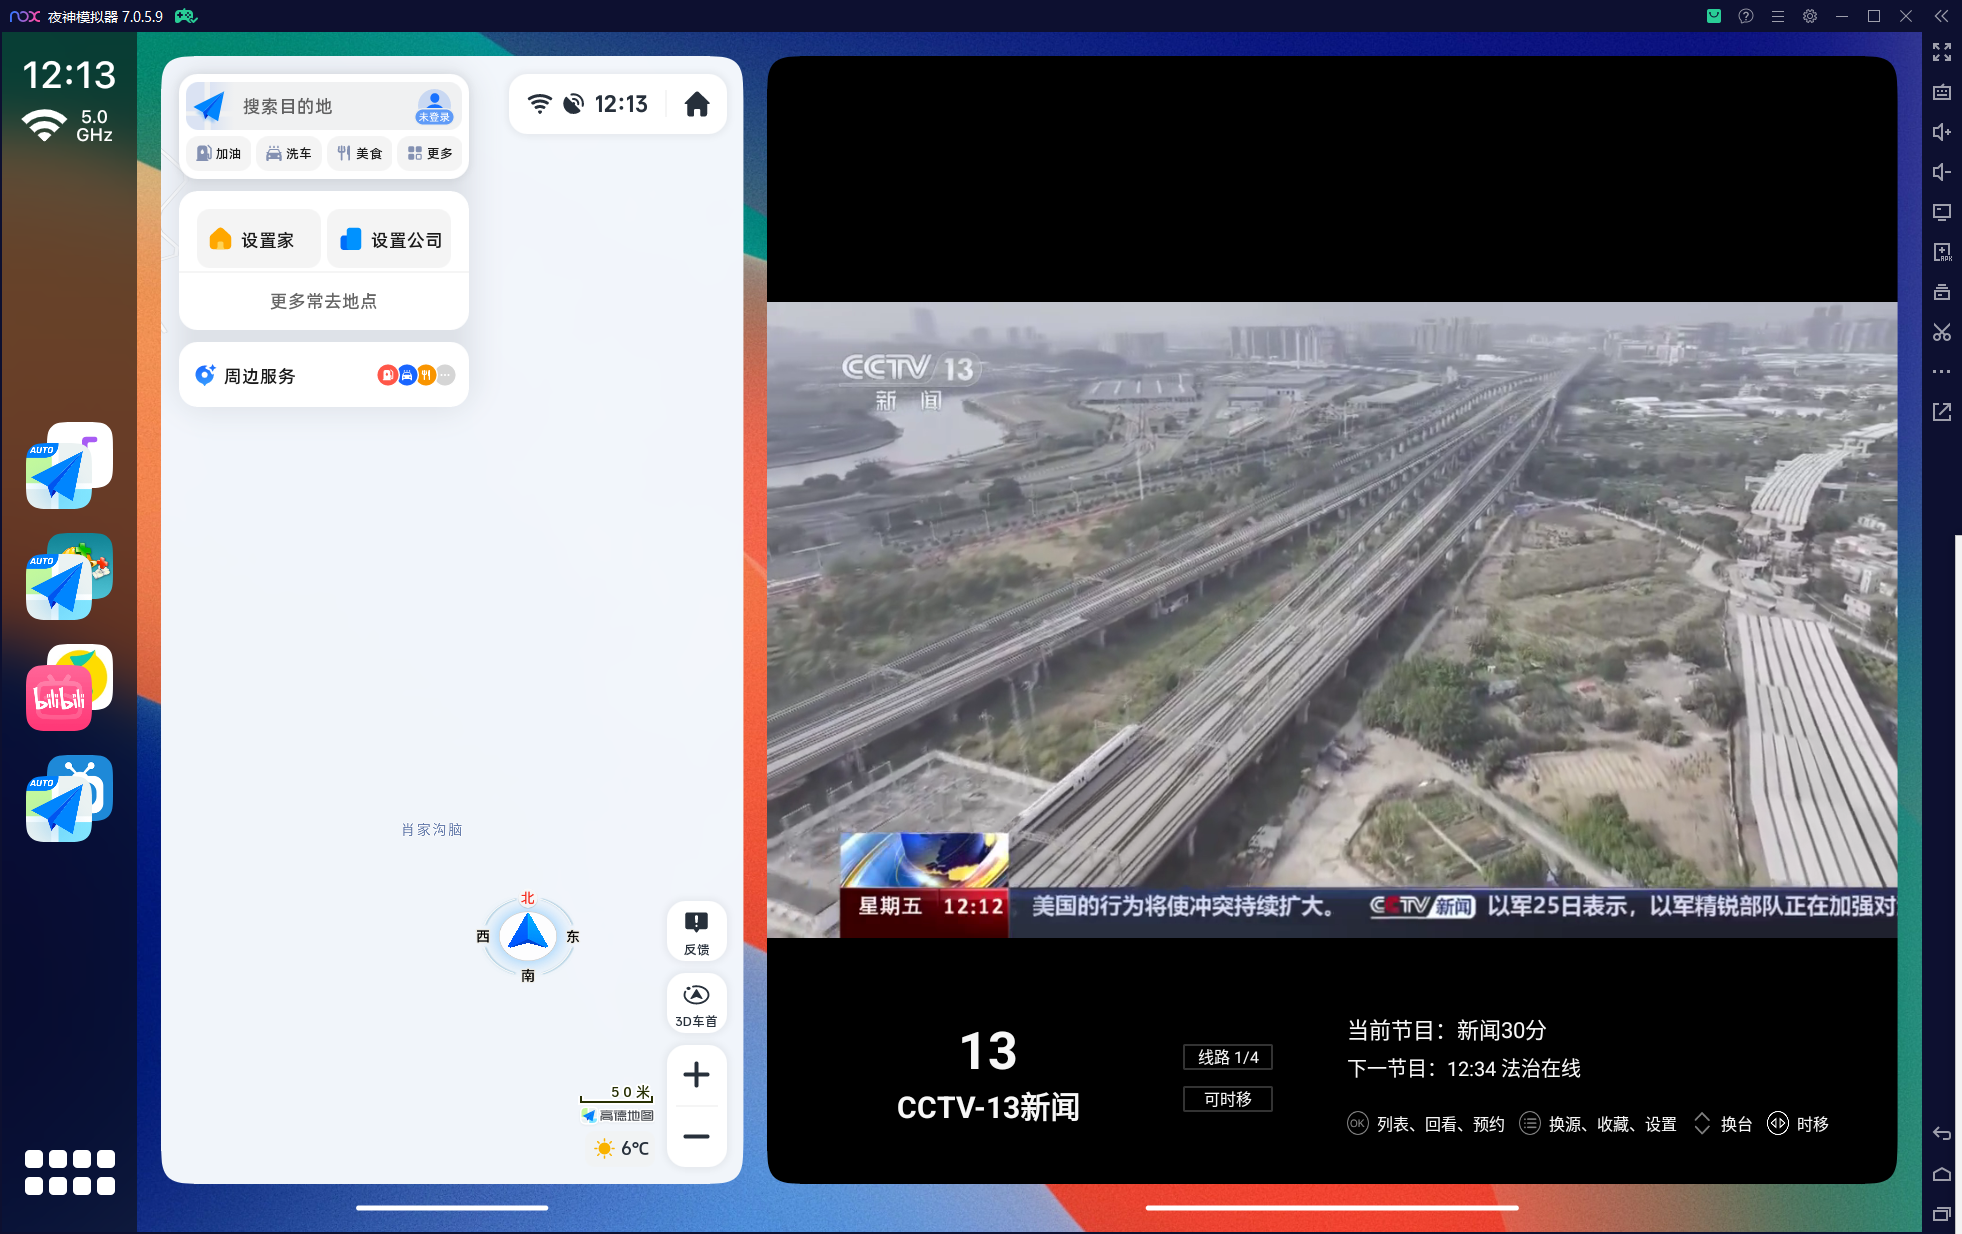Enter fullscreen via Nox sidebar icon
Screen dimensions: 1962x1234
(x=1942, y=52)
